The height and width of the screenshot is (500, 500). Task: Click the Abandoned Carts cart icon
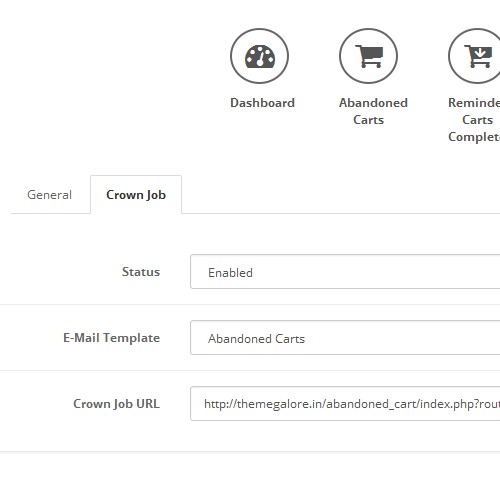coord(368,56)
